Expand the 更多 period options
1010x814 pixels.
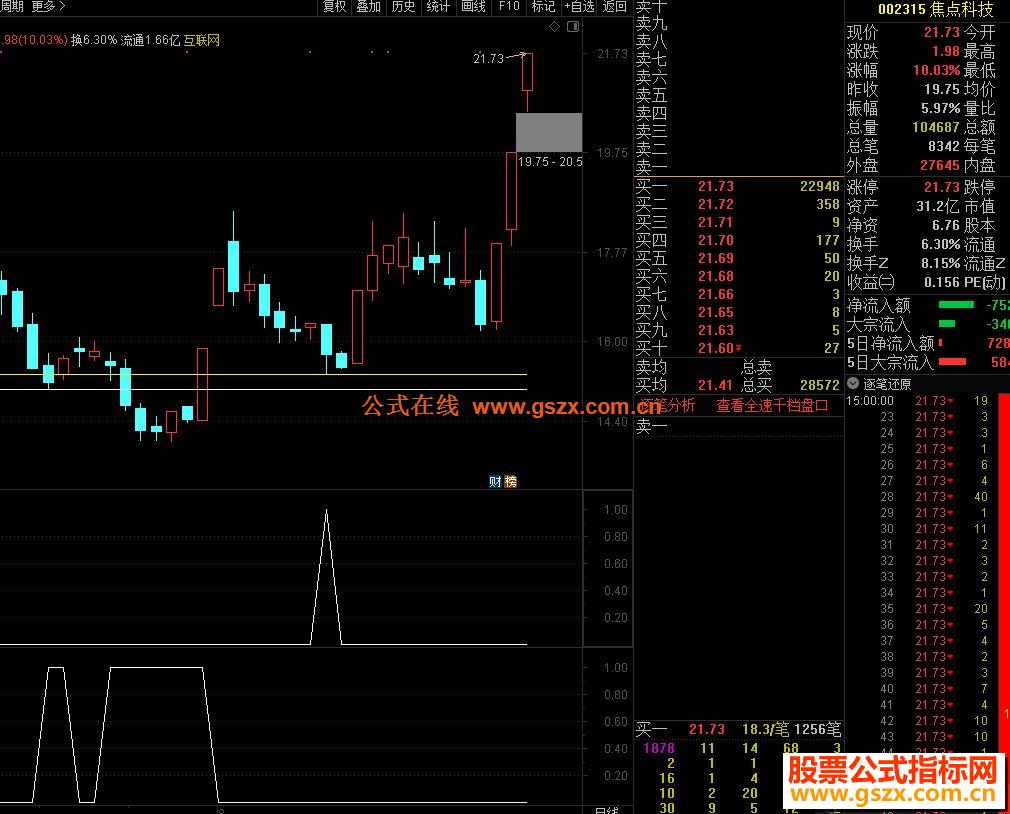(48, 6)
